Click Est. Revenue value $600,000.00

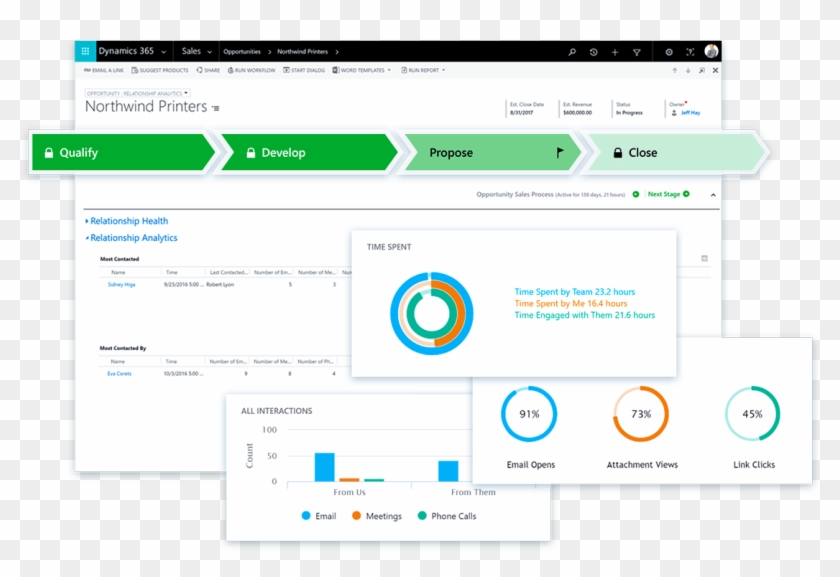click(x=578, y=113)
